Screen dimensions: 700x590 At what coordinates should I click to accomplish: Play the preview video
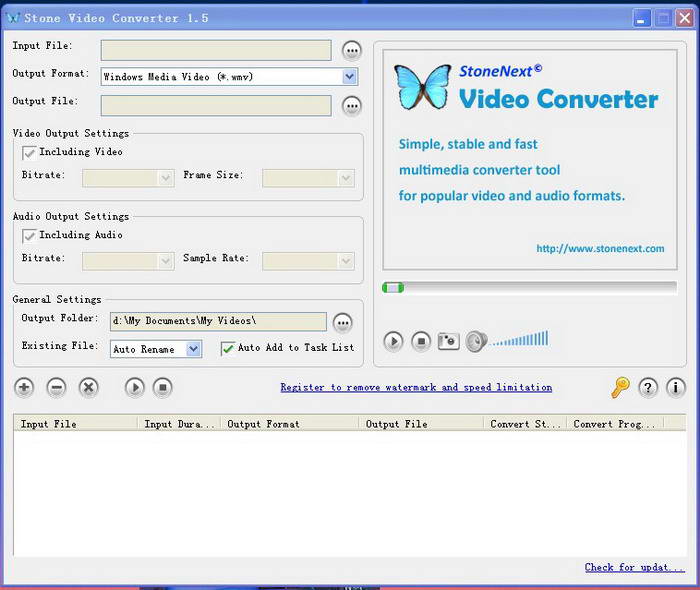point(393,341)
